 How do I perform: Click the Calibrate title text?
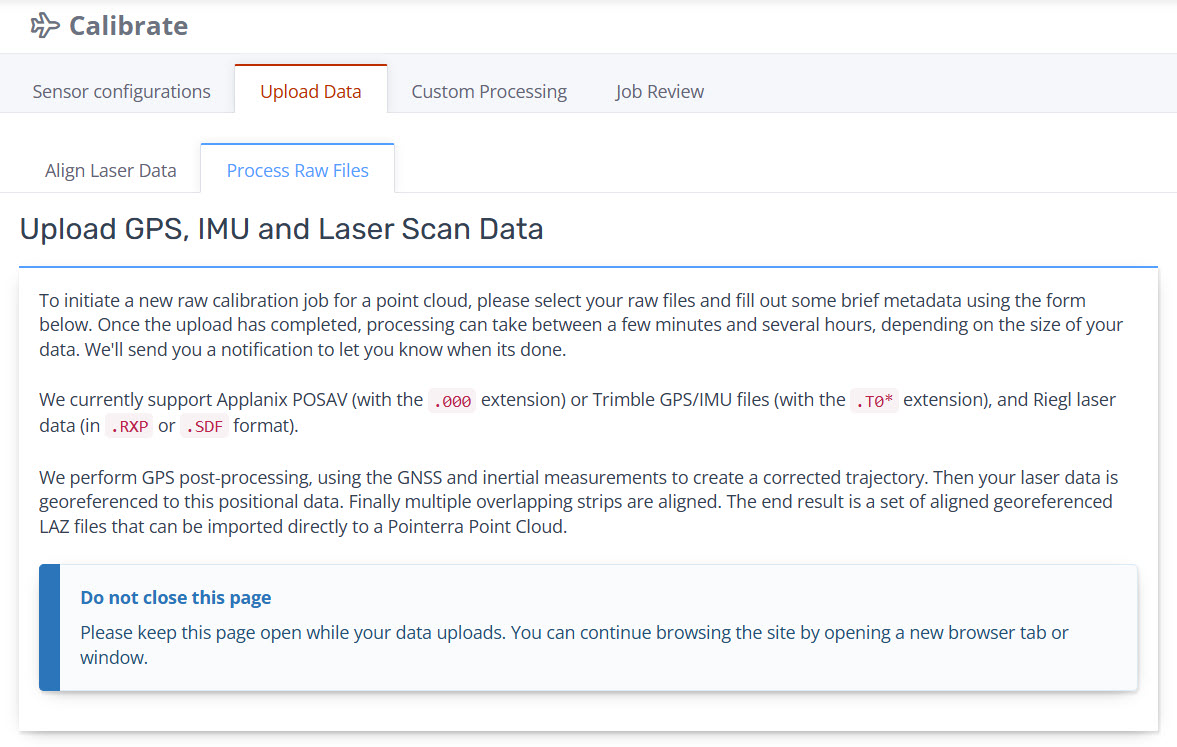pos(128,26)
